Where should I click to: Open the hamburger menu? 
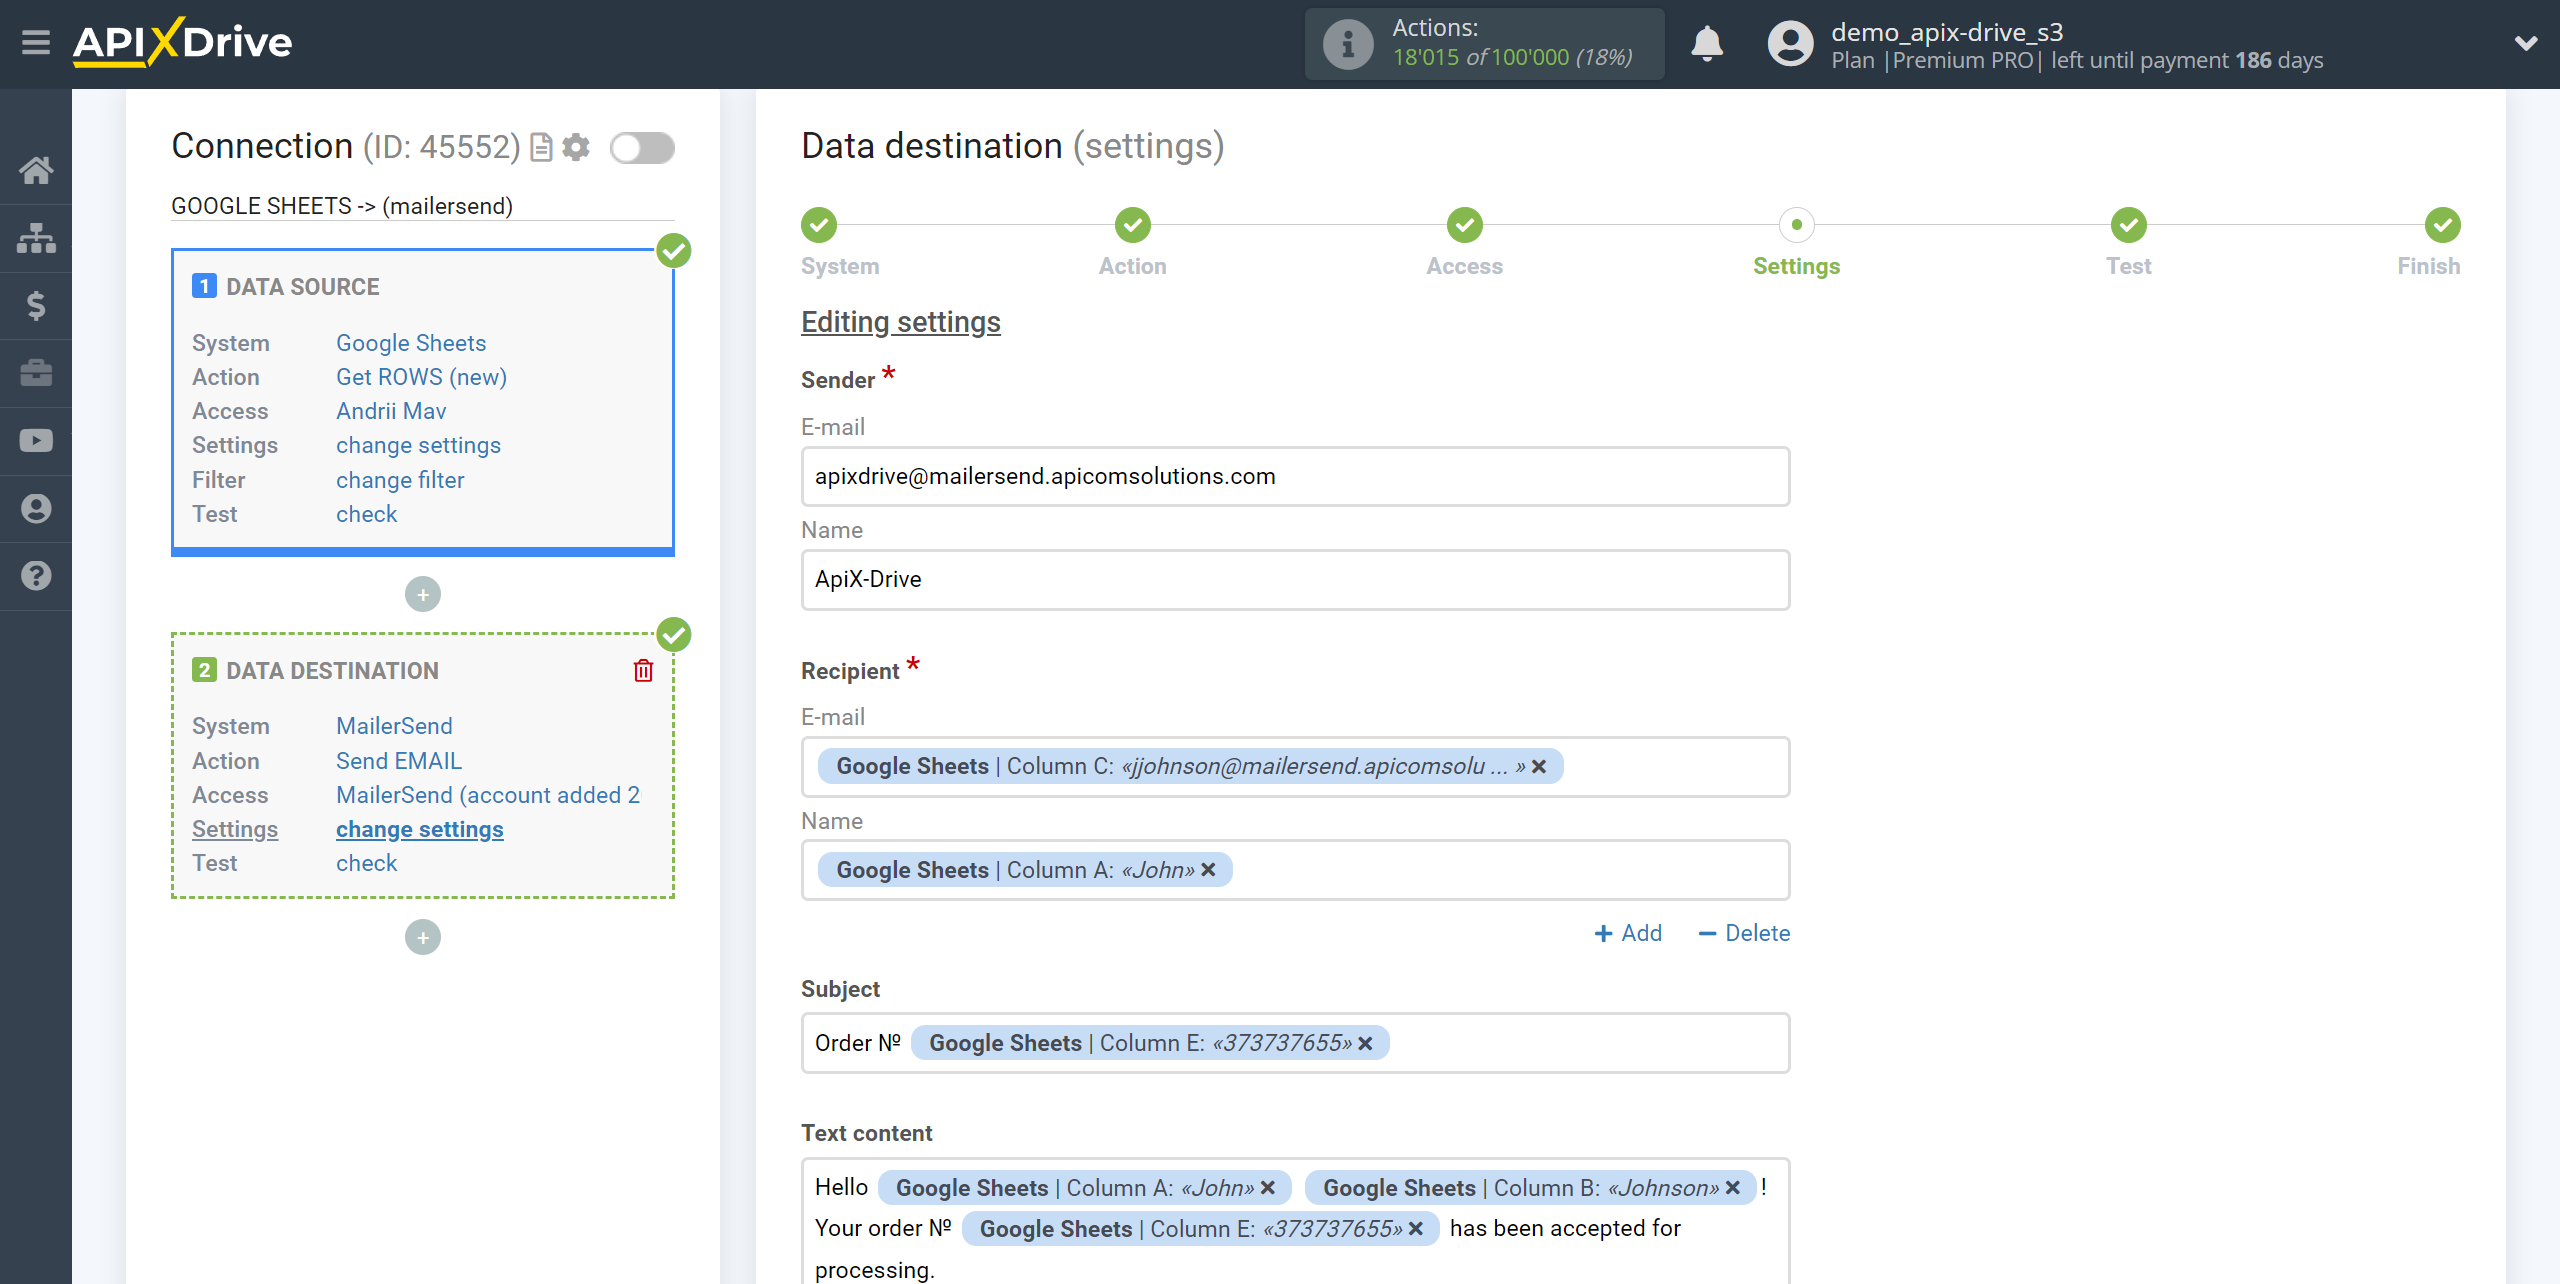(36, 43)
